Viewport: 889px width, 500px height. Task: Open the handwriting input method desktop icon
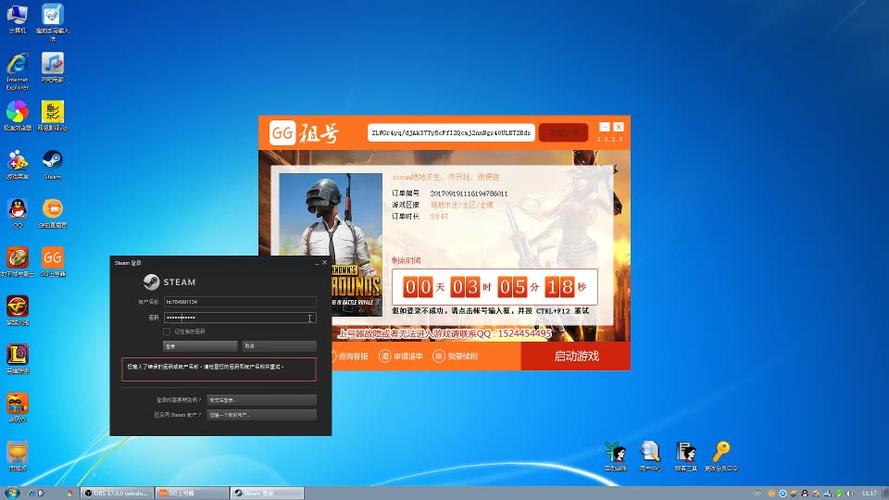click(52, 22)
